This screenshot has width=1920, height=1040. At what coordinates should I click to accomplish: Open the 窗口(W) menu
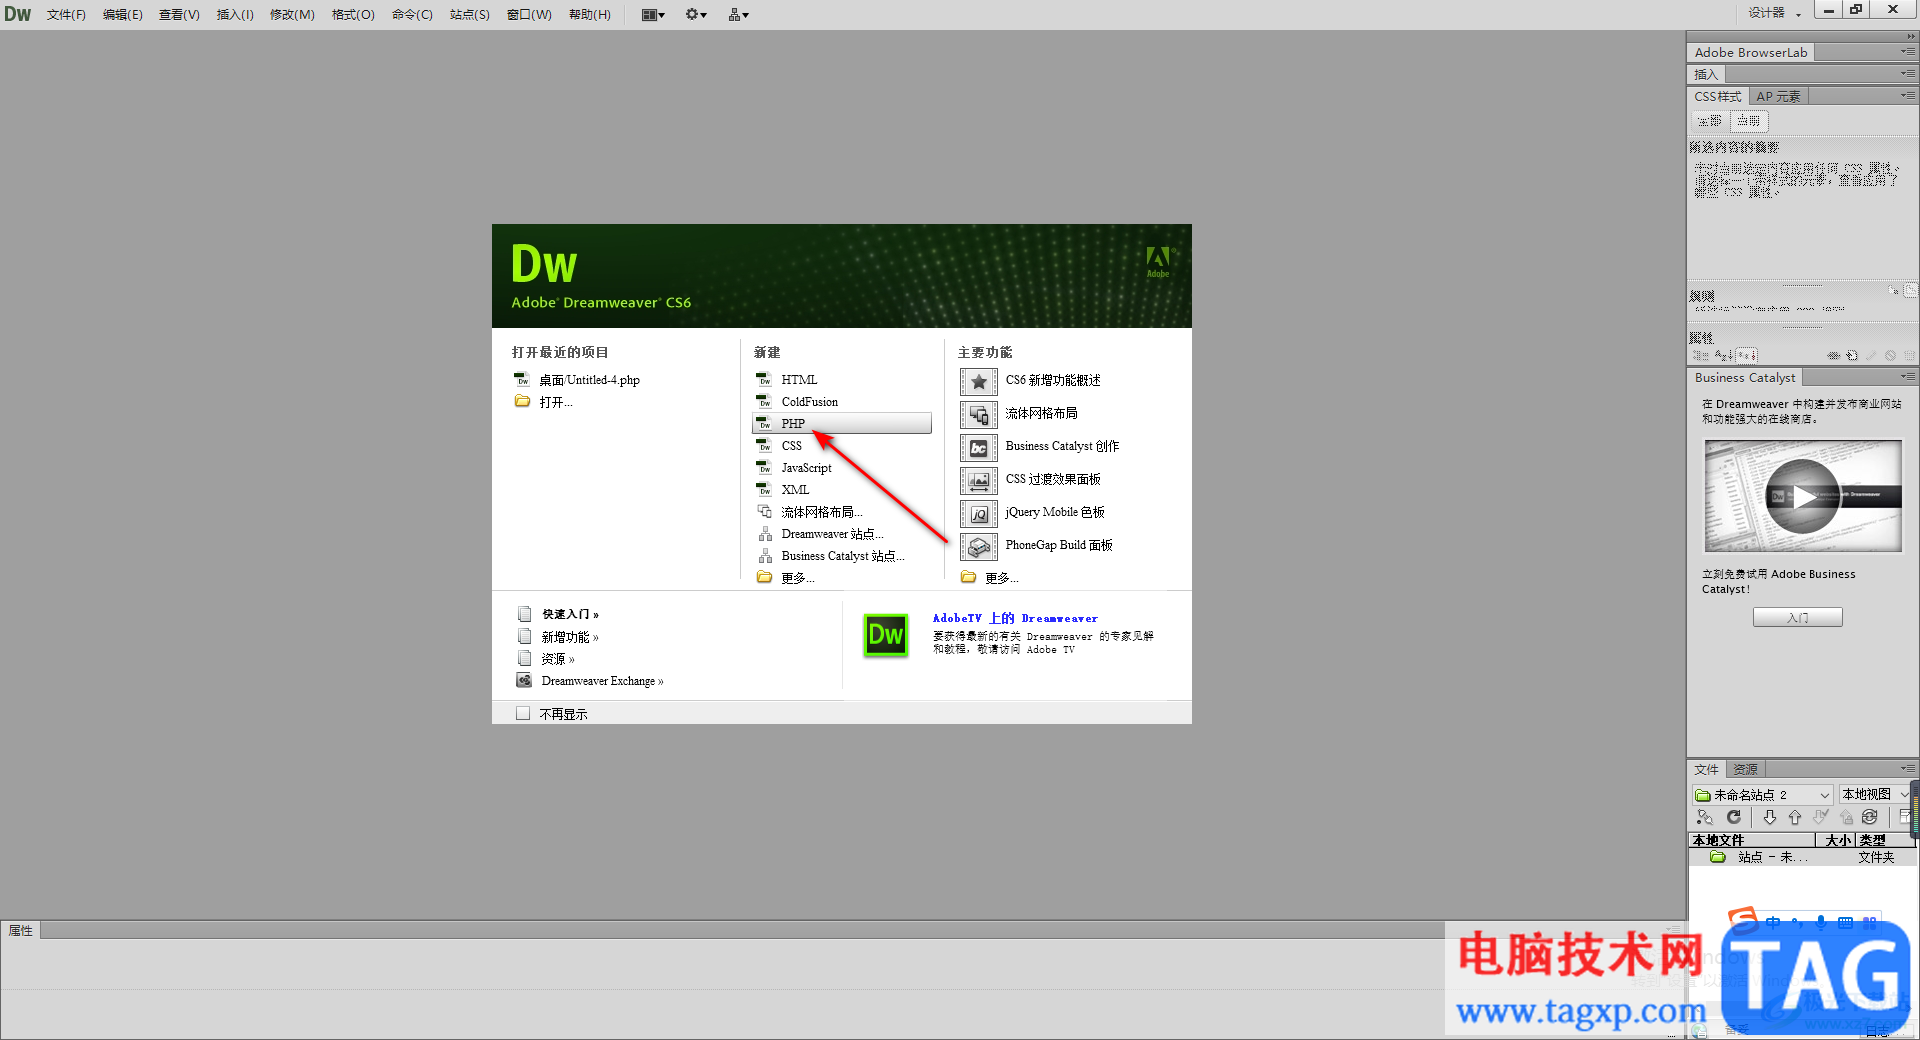point(529,14)
